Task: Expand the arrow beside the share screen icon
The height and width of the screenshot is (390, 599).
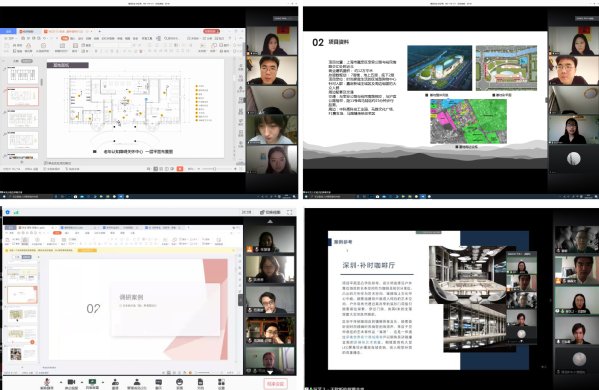Action: pos(103,382)
